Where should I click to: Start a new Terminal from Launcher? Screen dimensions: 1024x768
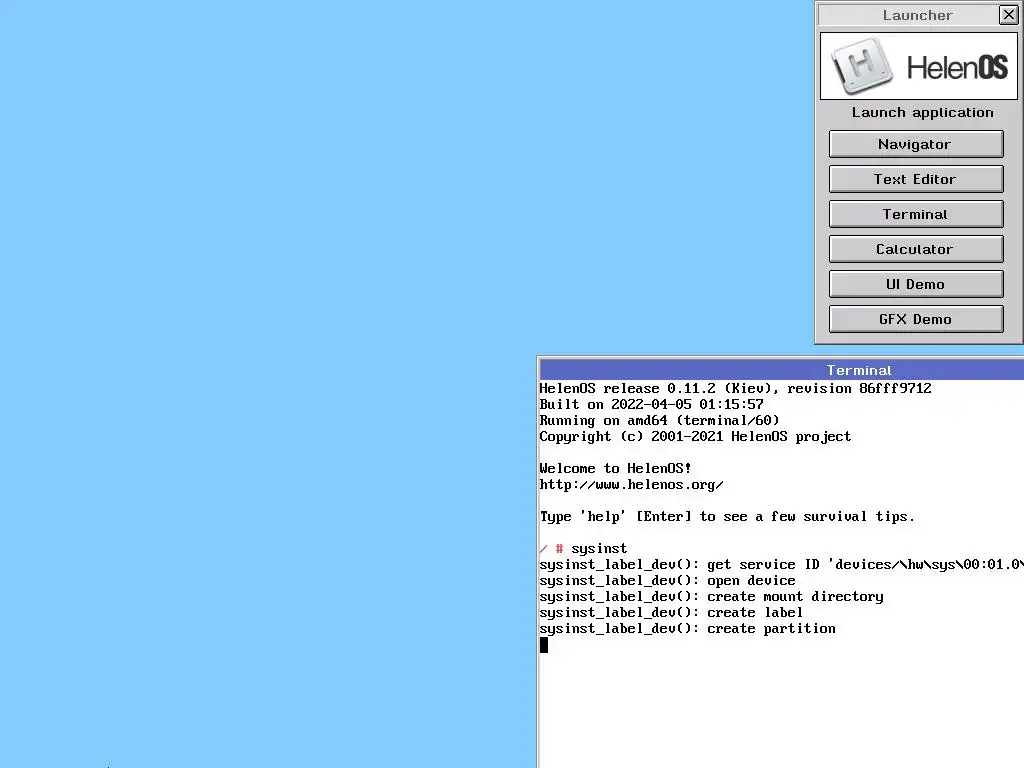tap(916, 214)
